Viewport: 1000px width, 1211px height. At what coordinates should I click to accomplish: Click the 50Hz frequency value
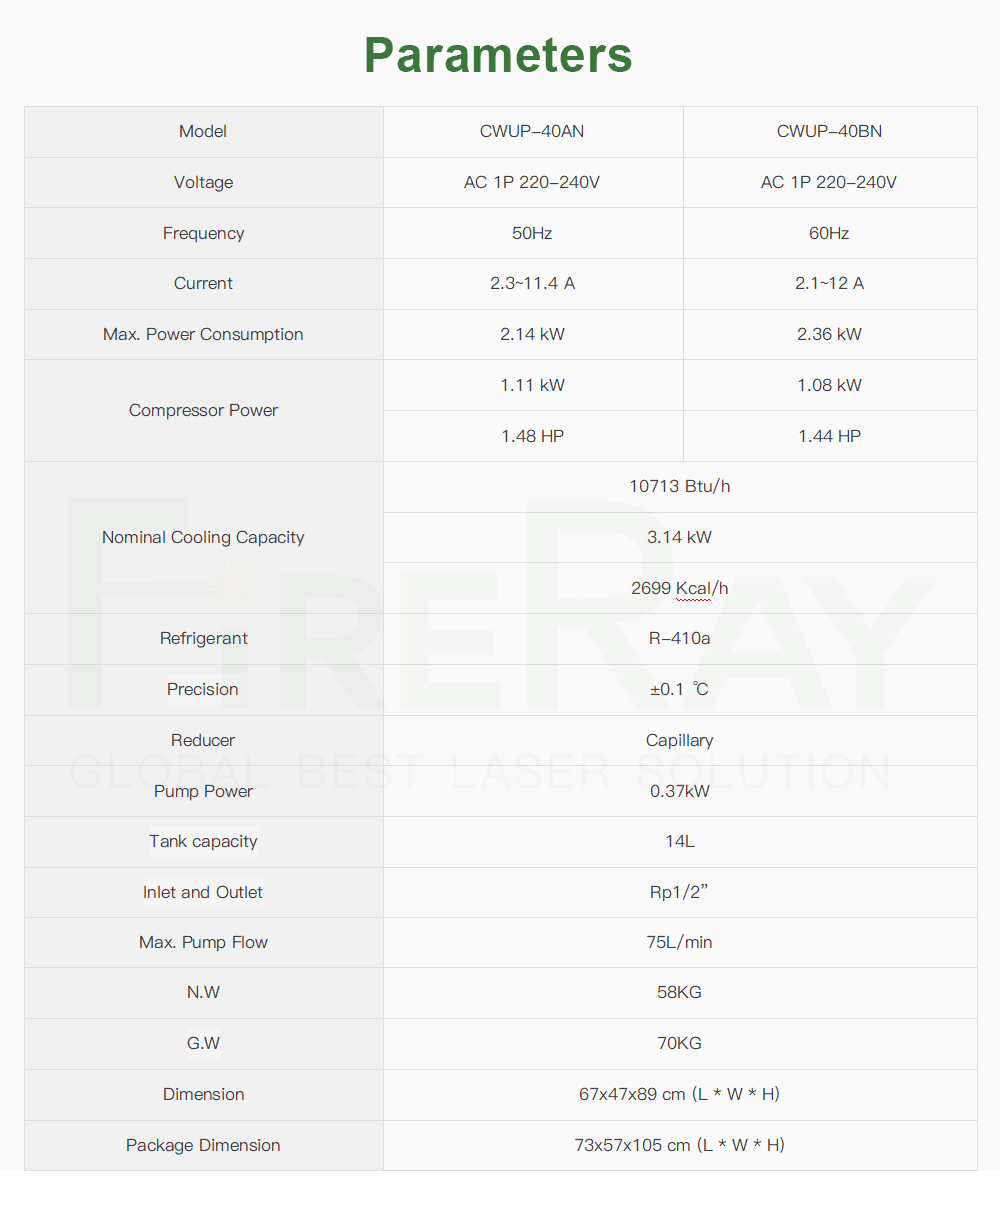[x=532, y=234]
